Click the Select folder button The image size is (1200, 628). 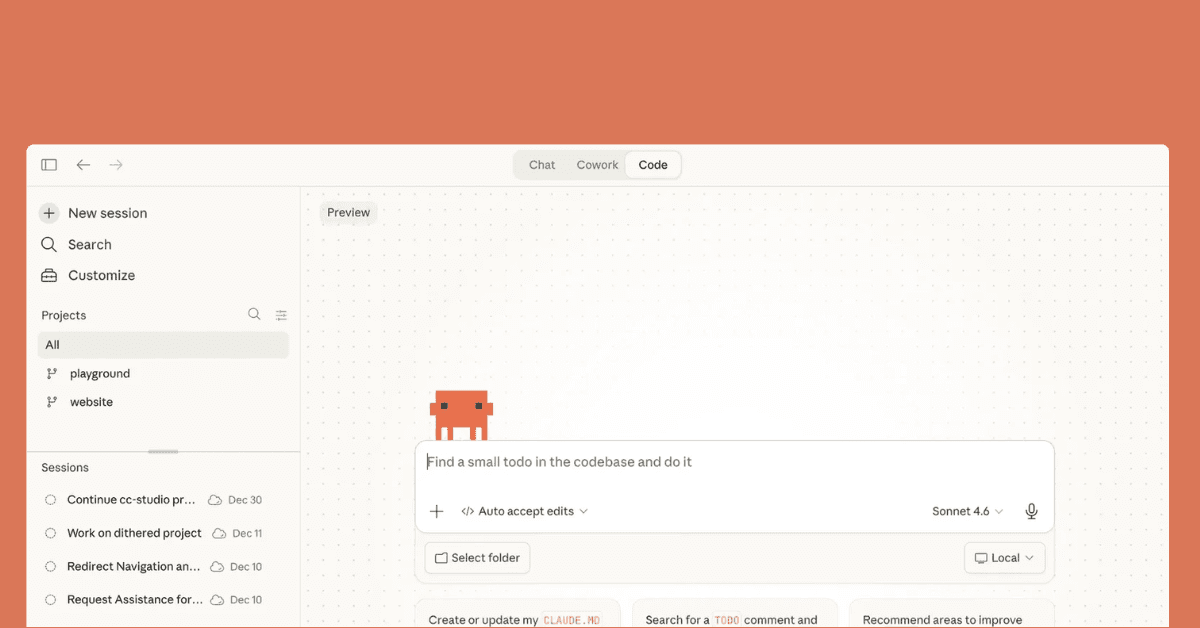point(477,558)
